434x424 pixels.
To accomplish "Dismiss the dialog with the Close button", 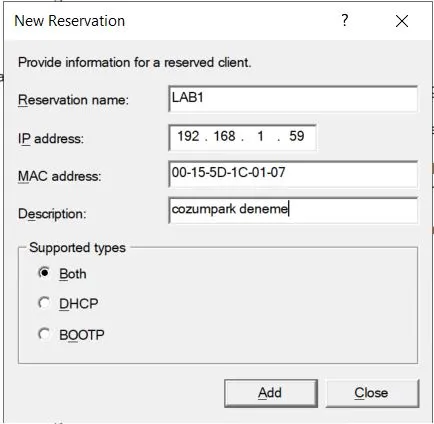I will click(x=372, y=393).
